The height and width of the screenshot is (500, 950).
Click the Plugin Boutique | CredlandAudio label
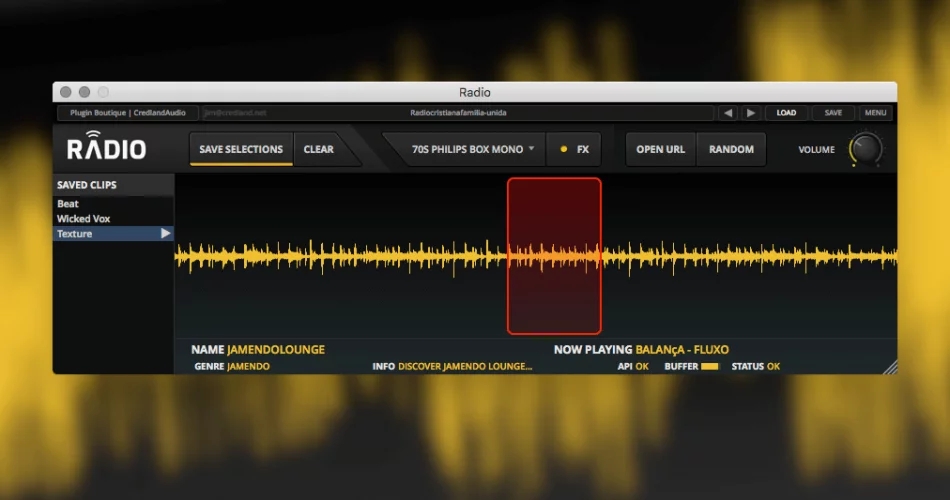pyautogui.click(x=127, y=113)
